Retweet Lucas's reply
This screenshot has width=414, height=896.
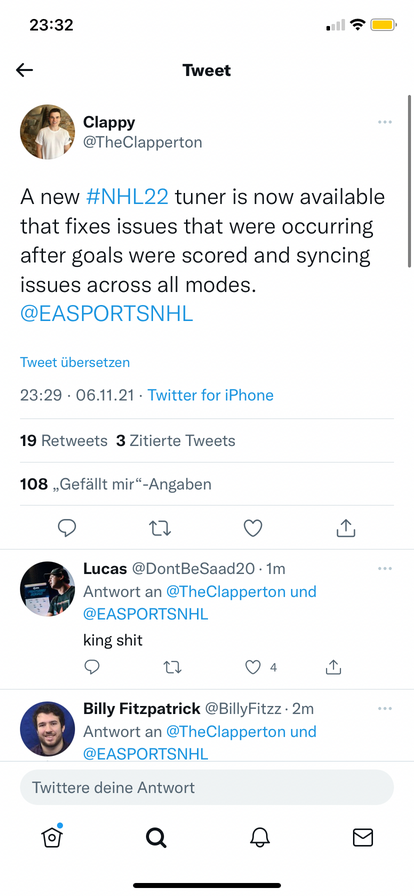(172, 667)
